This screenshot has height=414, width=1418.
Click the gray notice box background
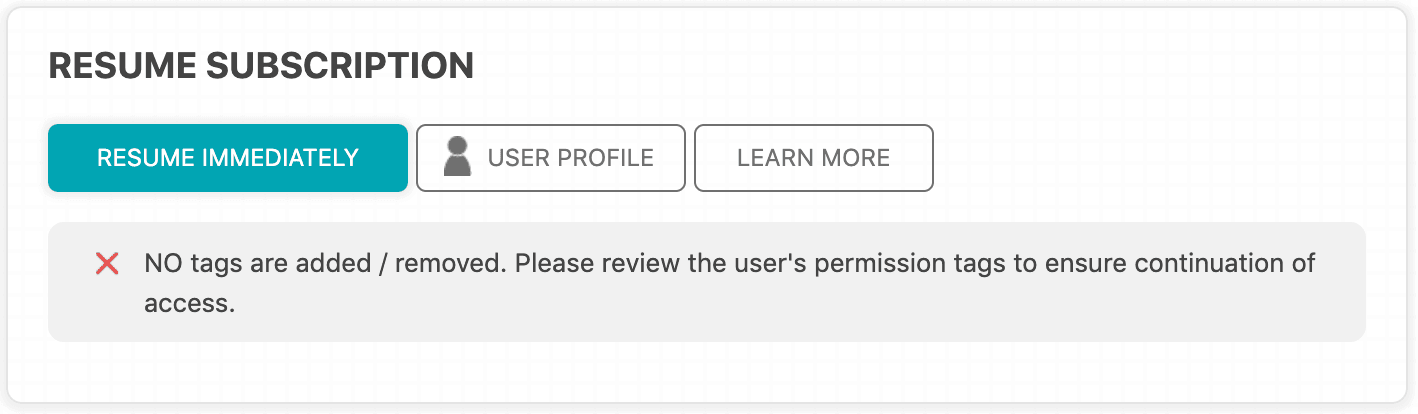(x=707, y=282)
